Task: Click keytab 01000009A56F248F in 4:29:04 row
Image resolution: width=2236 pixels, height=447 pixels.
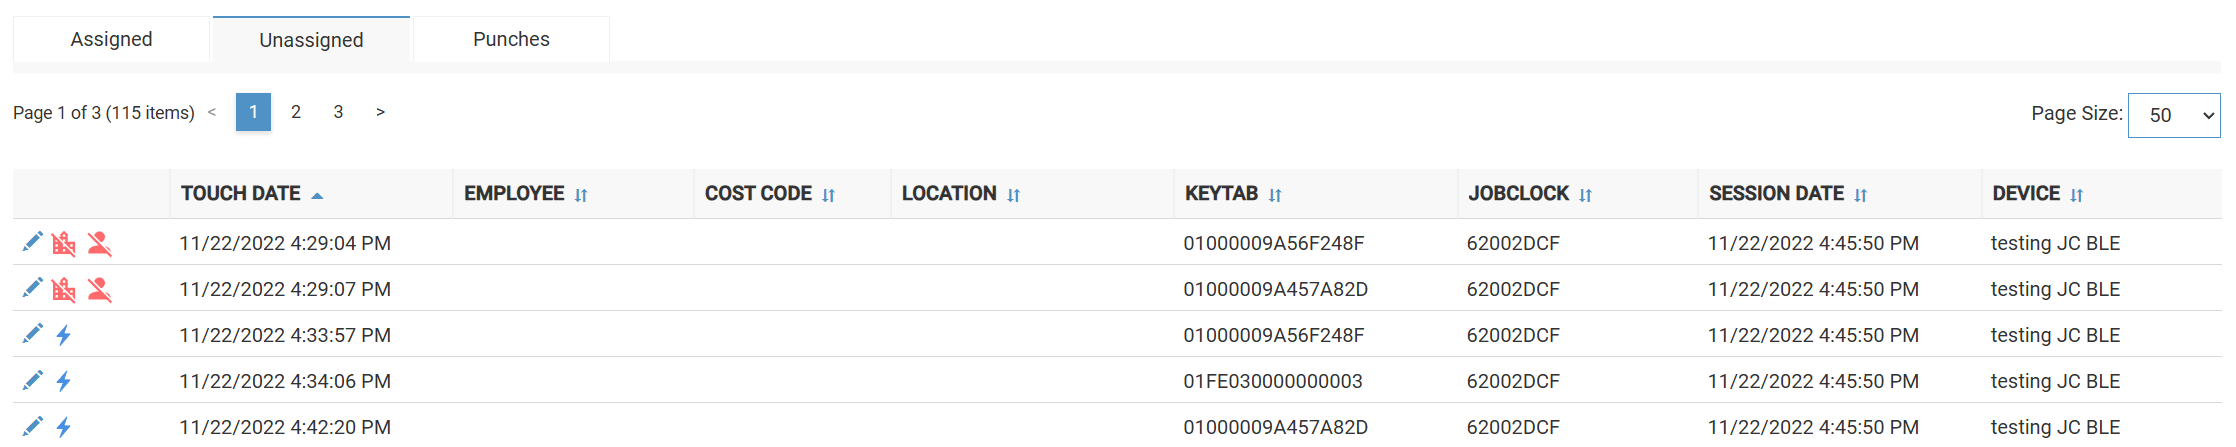Action: pyautogui.click(x=1274, y=243)
